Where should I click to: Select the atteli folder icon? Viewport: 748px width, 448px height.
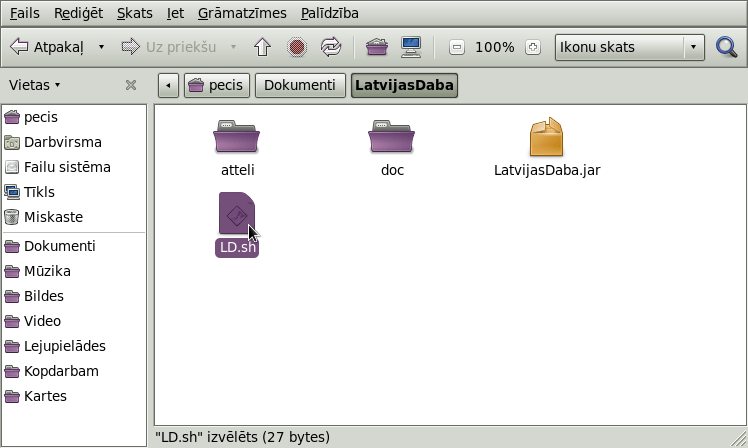pyautogui.click(x=237, y=137)
